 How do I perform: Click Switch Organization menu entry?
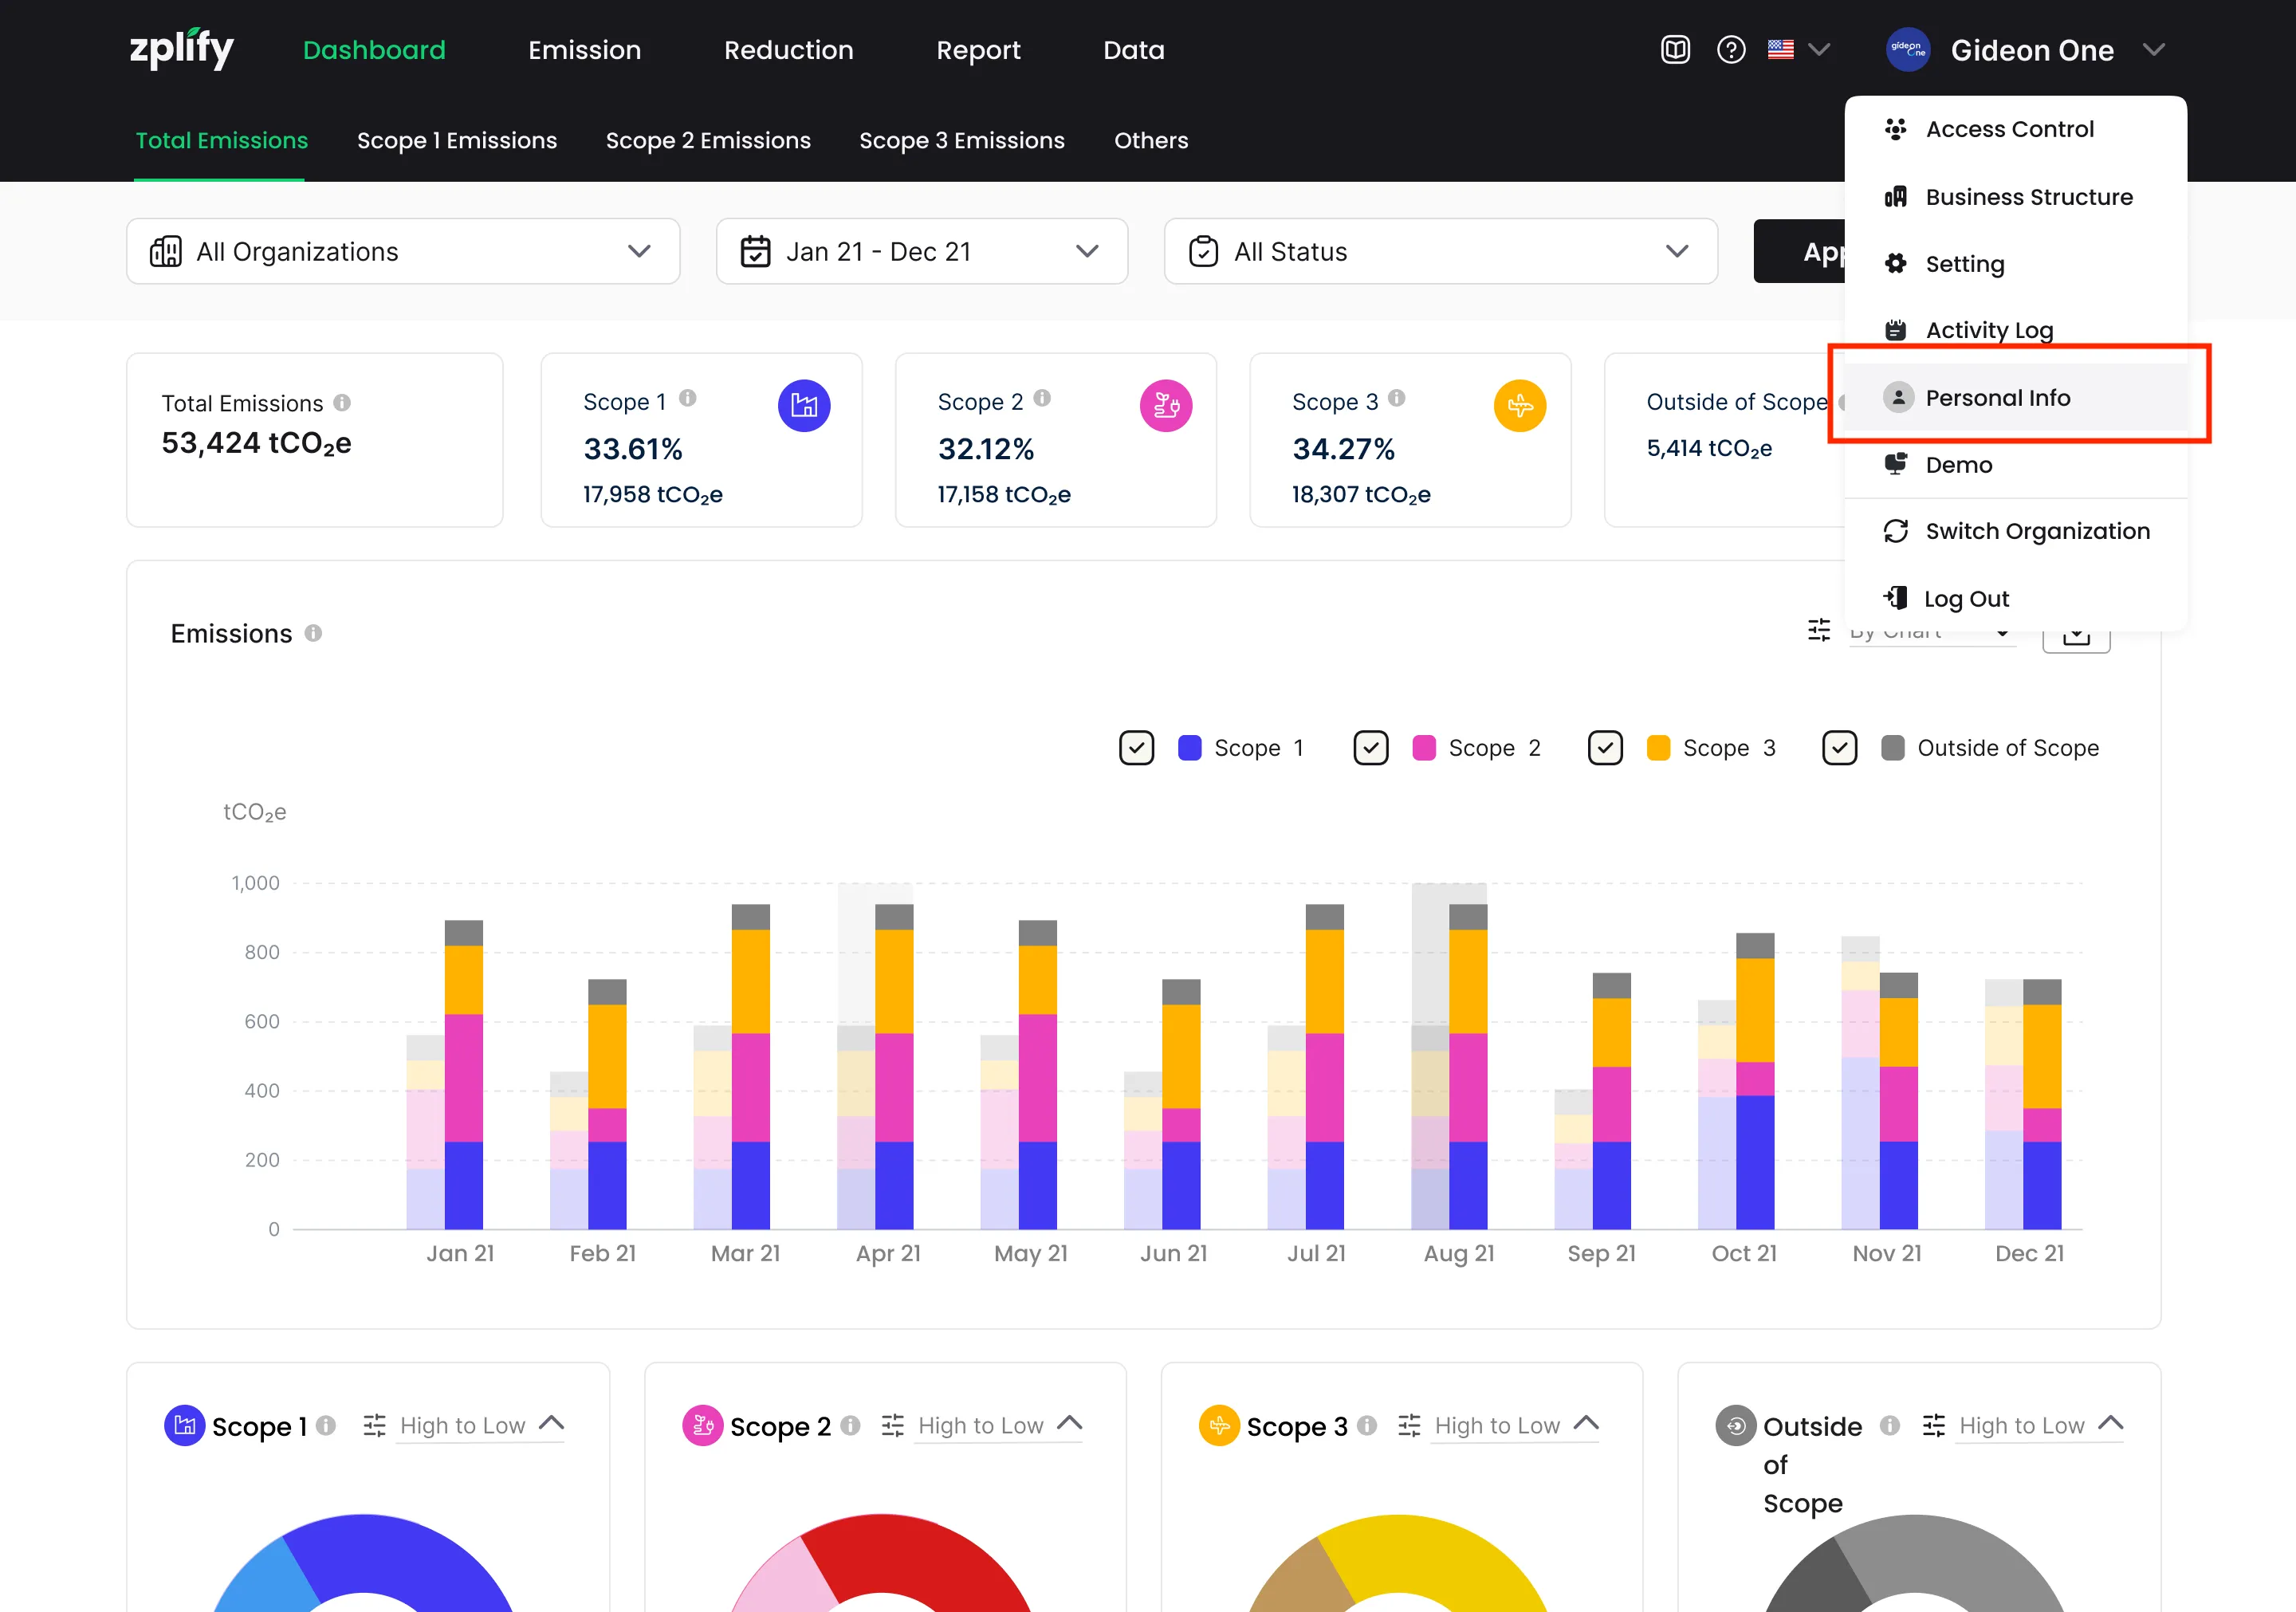pyautogui.click(x=2037, y=531)
